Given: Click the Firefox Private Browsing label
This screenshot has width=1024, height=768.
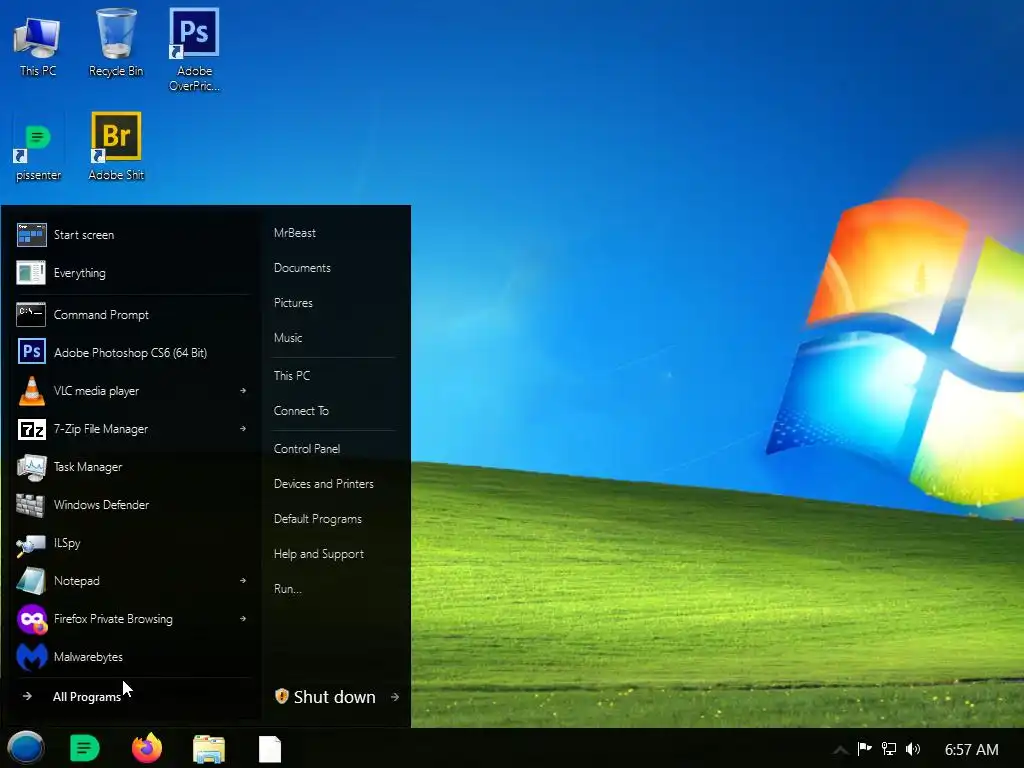Looking at the screenshot, I should pyautogui.click(x=113, y=618).
